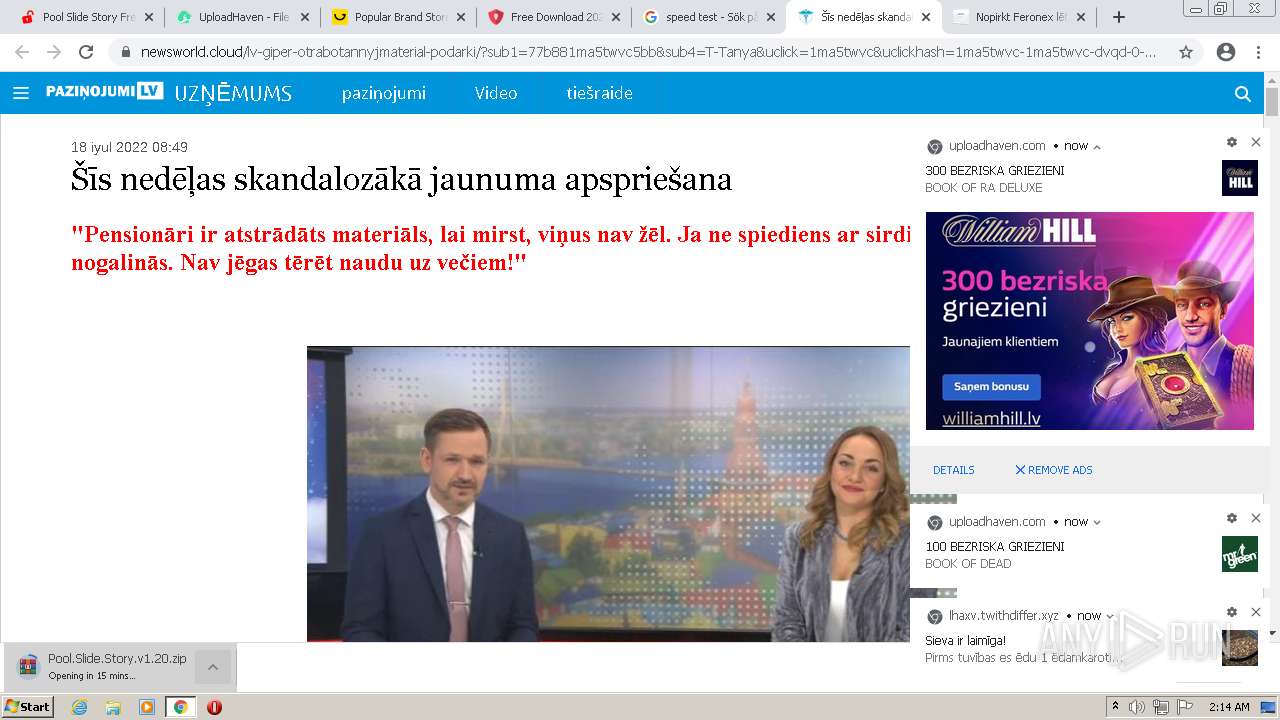Open settings gear on Book of Dead notification

click(1232, 518)
